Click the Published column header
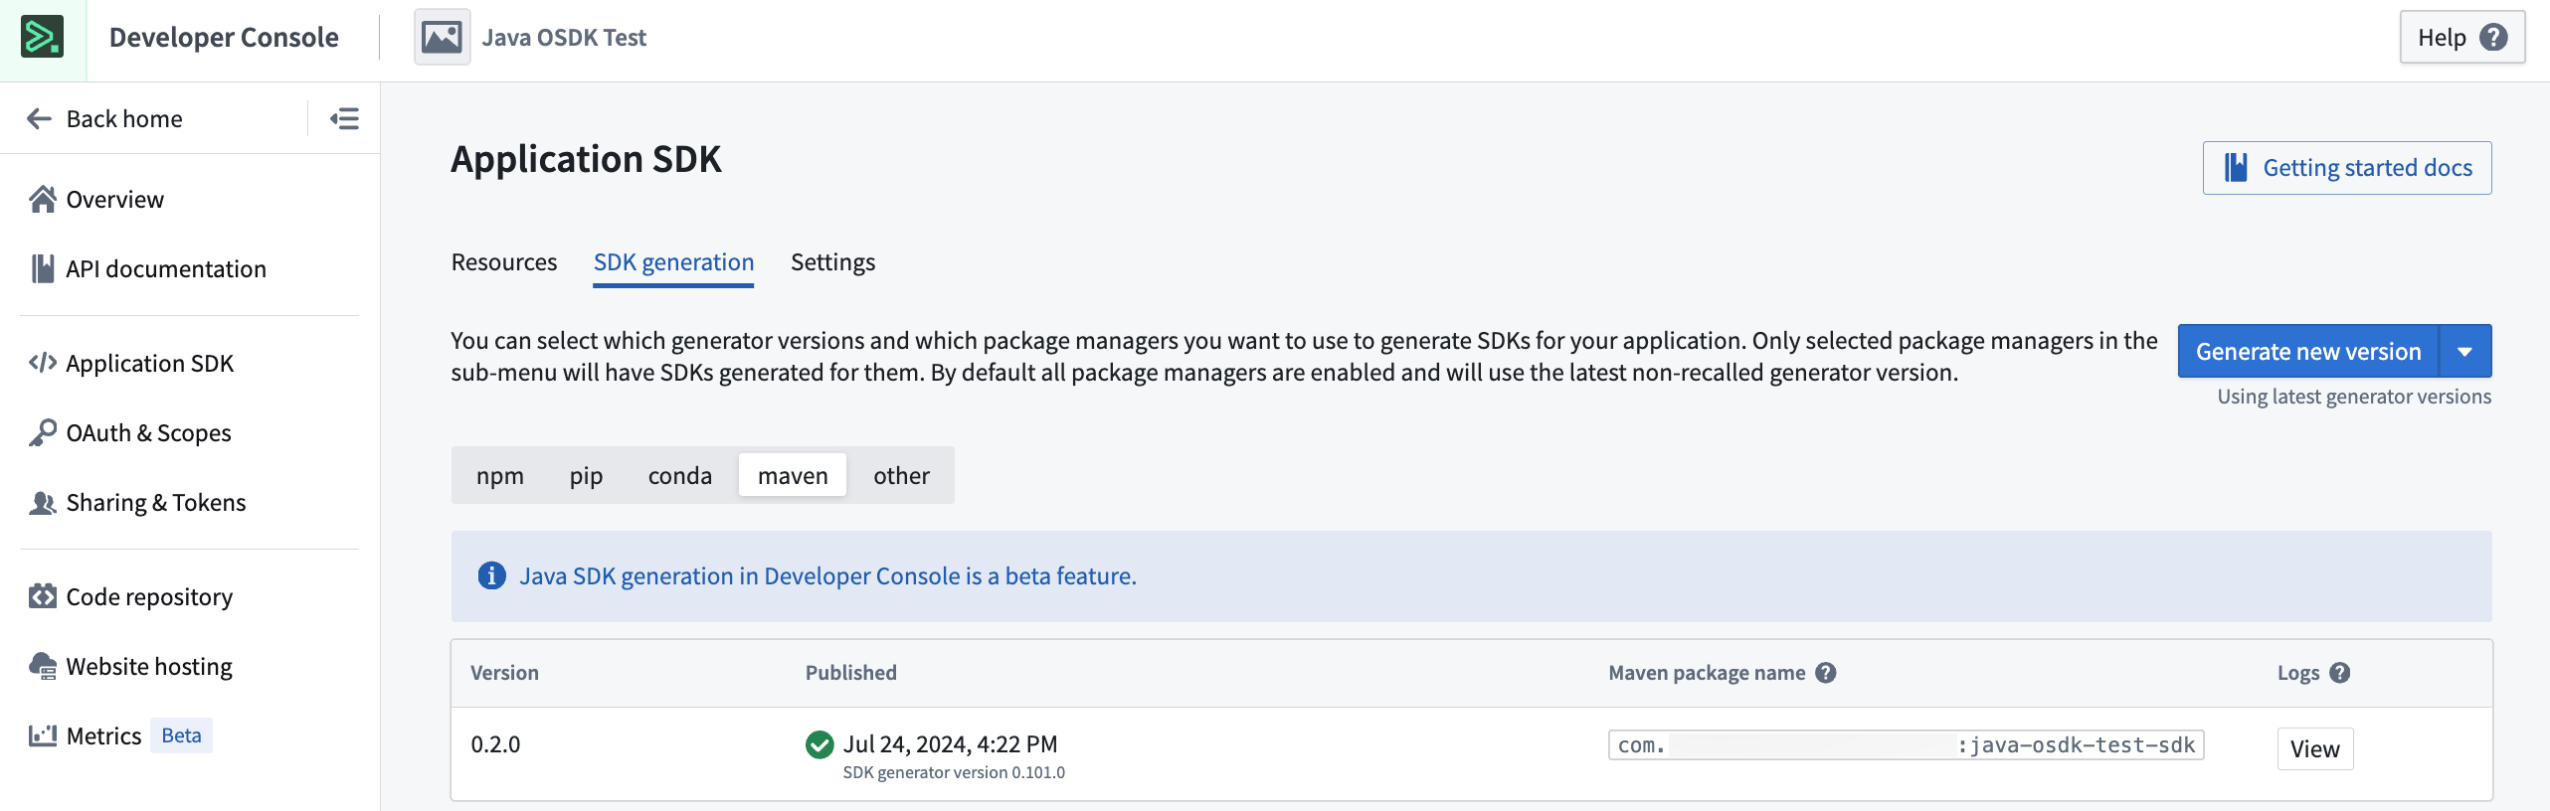Screen dimensions: 2550x811 pos(850,673)
